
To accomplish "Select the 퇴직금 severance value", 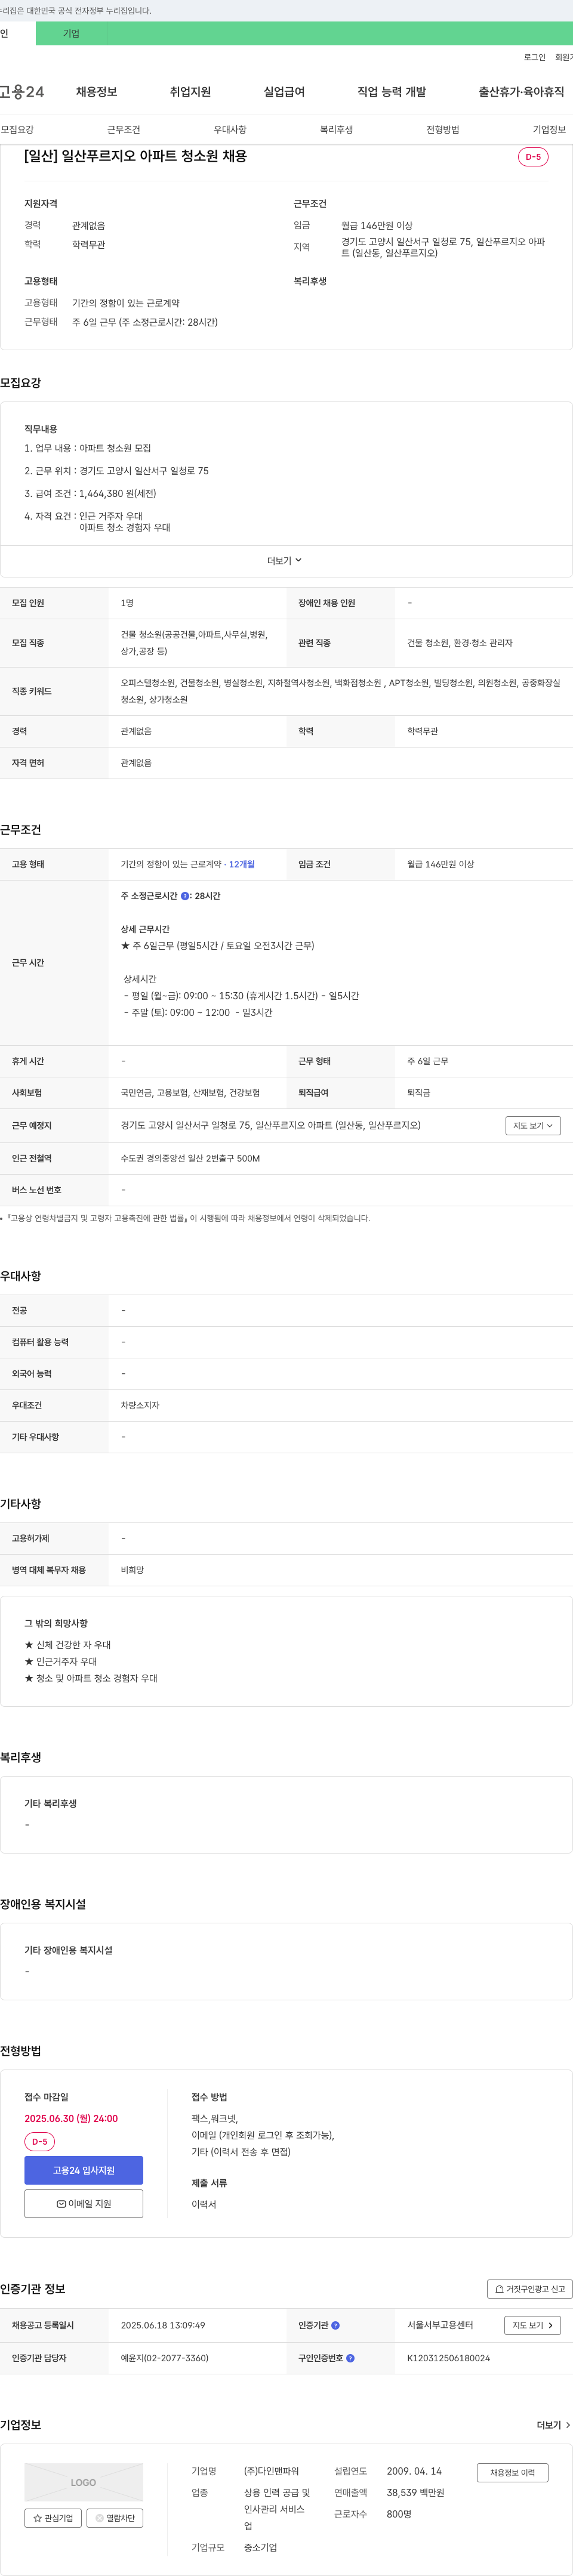I will pyautogui.click(x=418, y=1093).
